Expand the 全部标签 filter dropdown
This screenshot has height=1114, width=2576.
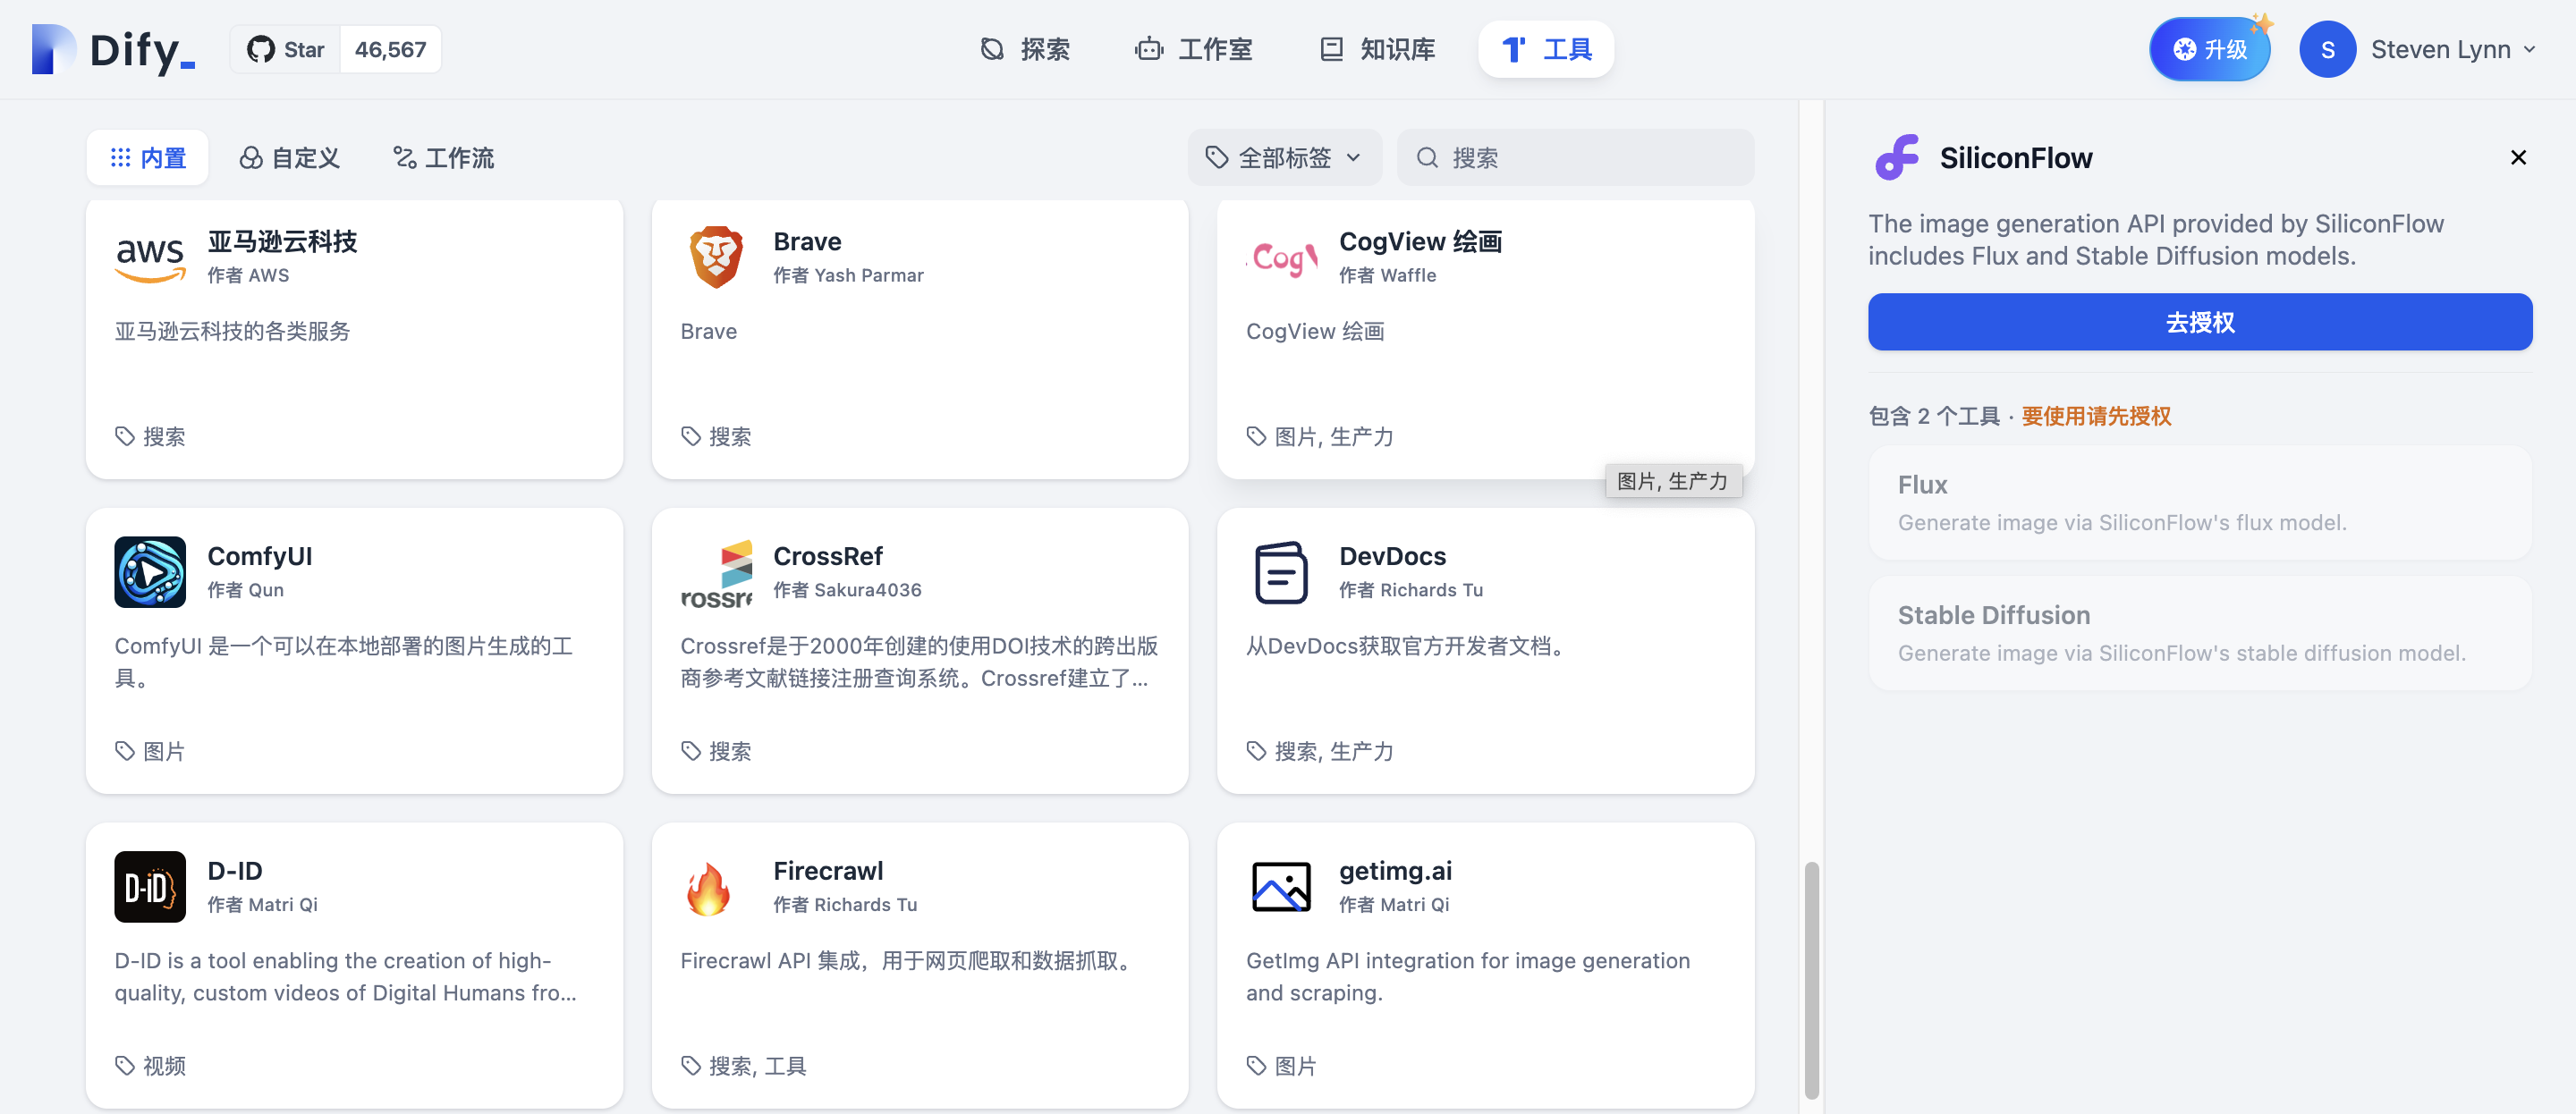tap(1284, 158)
